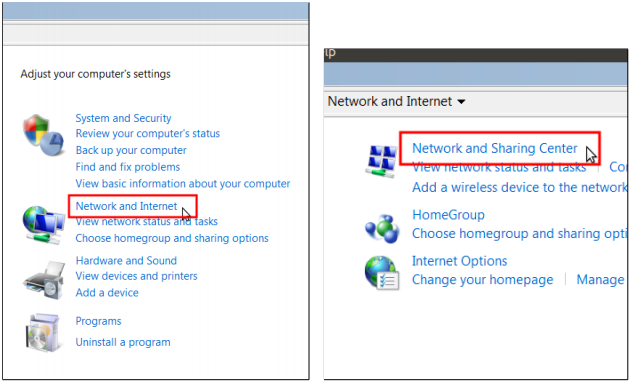Open View devices and printers

point(137,276)
